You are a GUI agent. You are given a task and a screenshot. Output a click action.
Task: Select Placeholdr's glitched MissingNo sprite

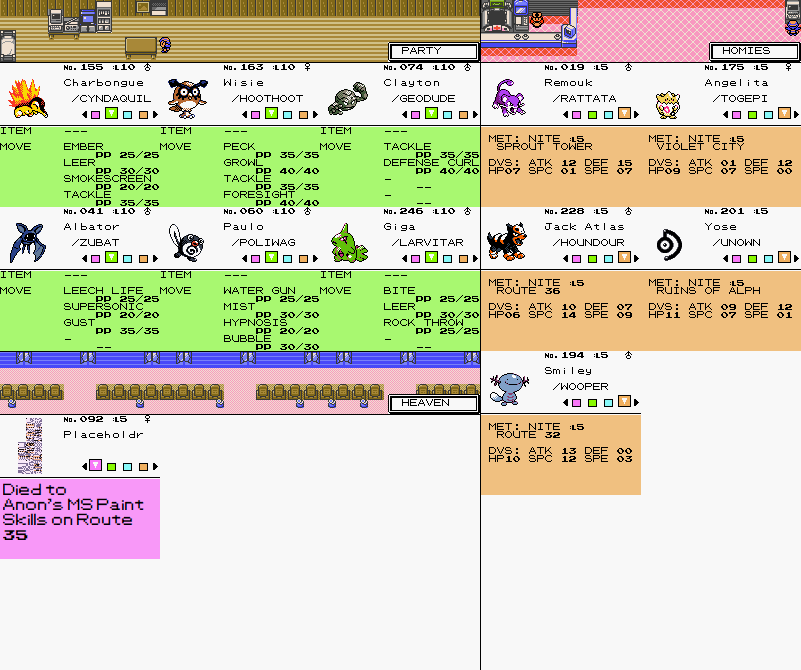point(31,445)
